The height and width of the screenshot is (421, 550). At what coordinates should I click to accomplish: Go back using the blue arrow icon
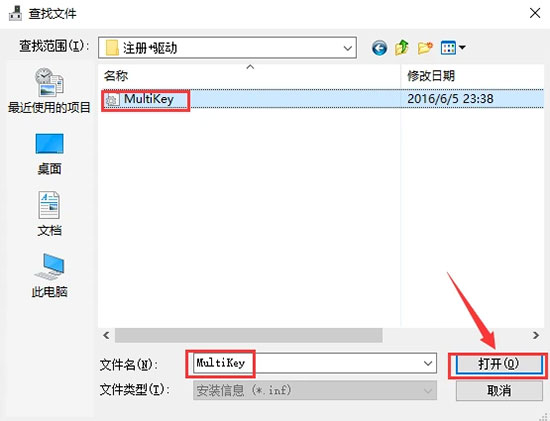pos(379,48)
